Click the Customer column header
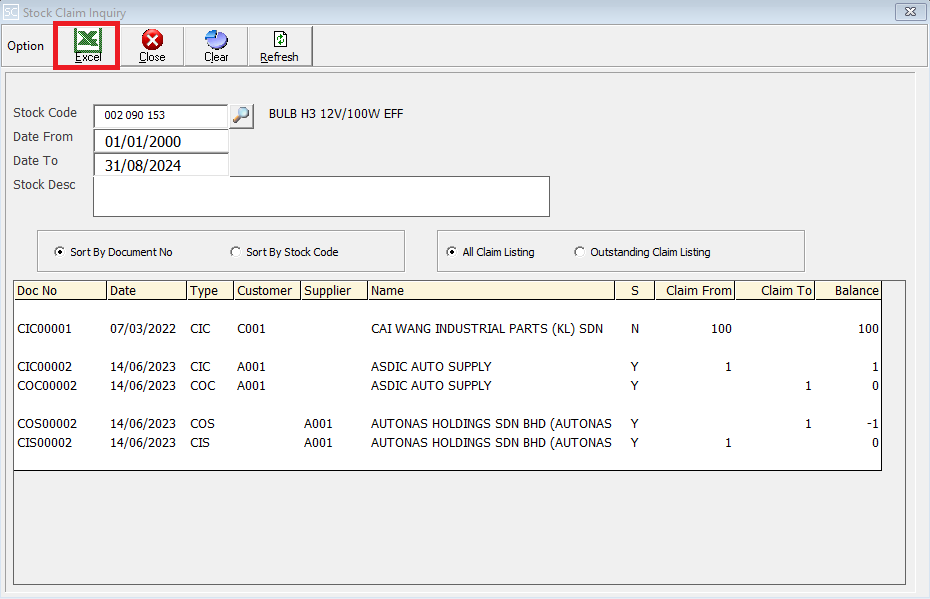 [267, 291]
